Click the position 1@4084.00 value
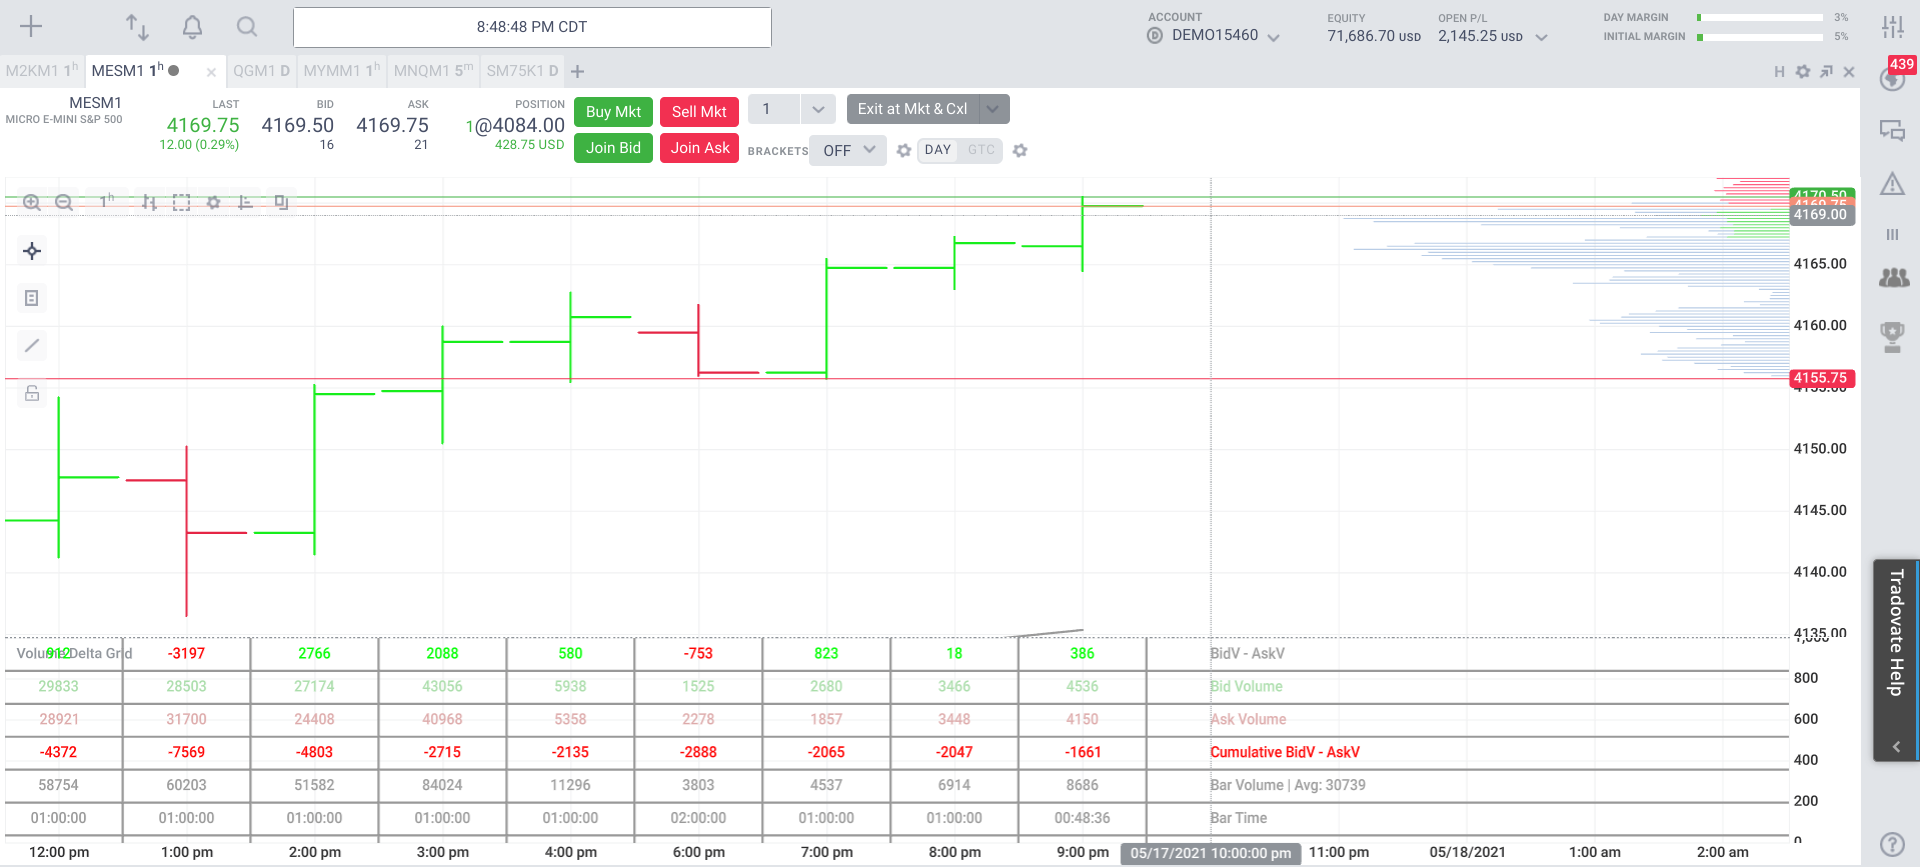Viewport: 1920px width, 867px height. tap(515, 125)
